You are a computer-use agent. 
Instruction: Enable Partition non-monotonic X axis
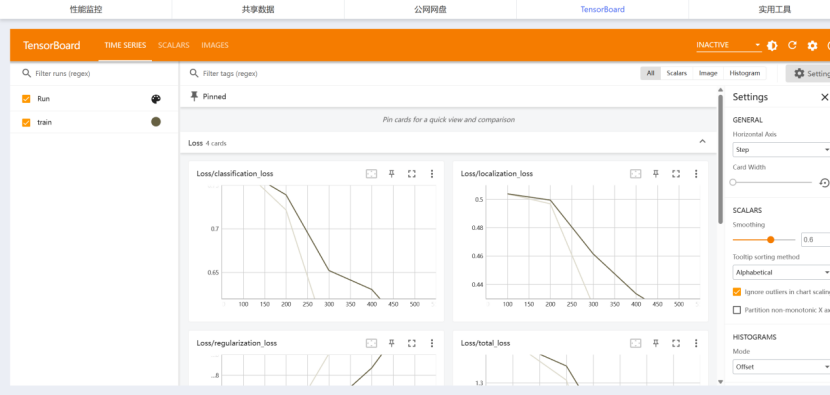point(736,310)
